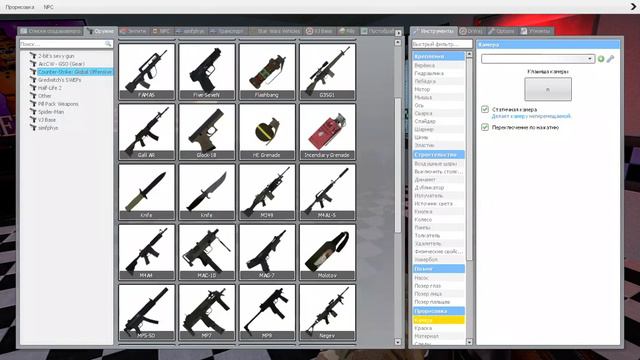Viewport: 640px width, 360px height.
Task: Toggle the Переключение по нажатию checkbox
Action: (x=485, y=127)
